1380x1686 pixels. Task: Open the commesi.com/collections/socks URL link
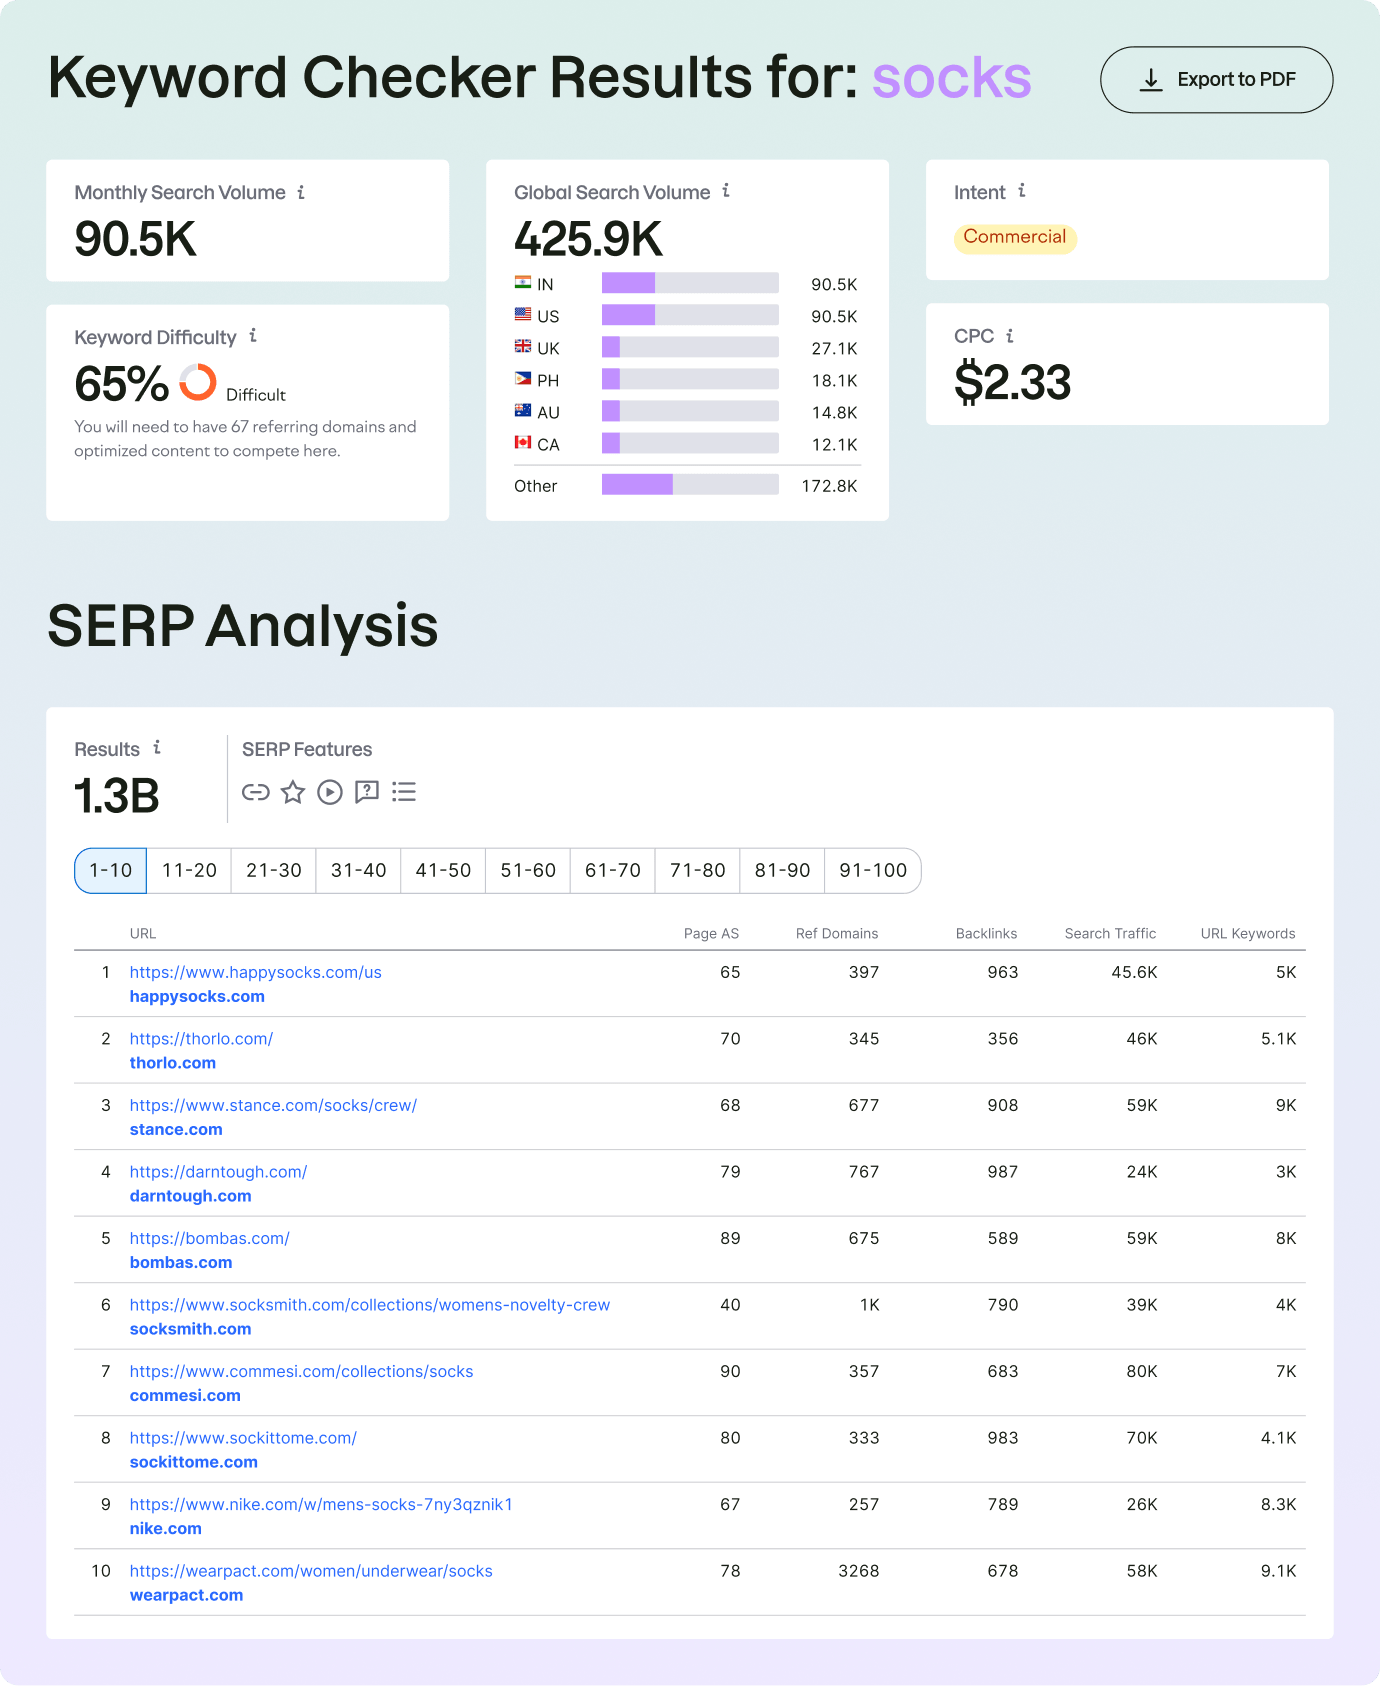(301, 1372)
